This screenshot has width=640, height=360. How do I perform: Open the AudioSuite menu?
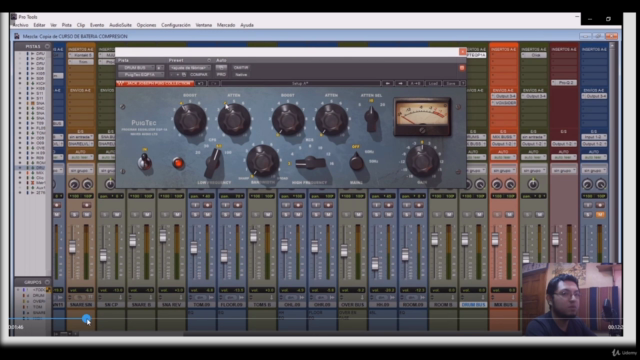tap(120, 25)
